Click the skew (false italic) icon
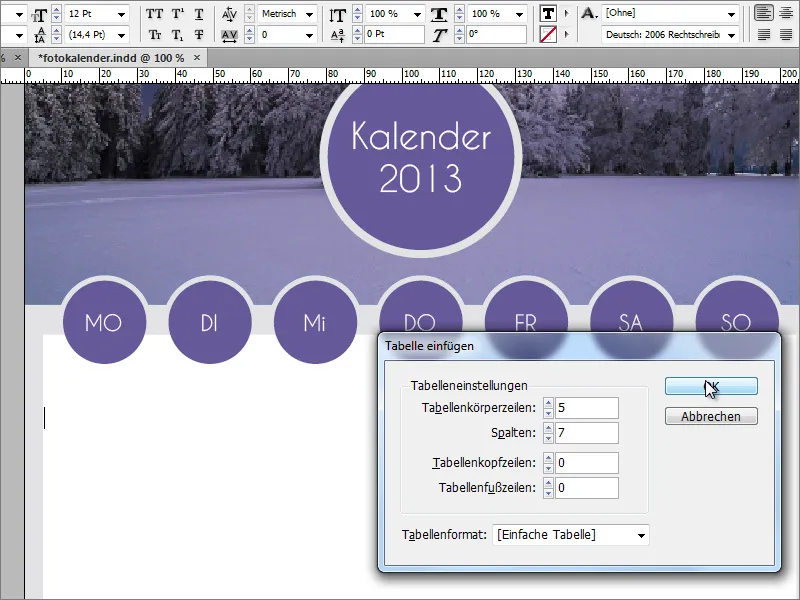Image resolution: width=800 pixels, height=600 pixels. click(x=439, y=35)
